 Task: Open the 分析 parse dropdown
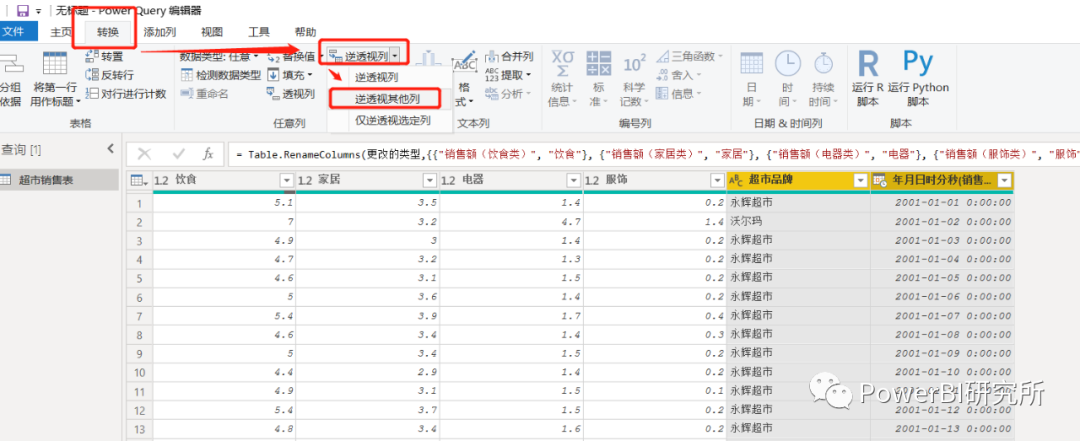coord(508,94)
